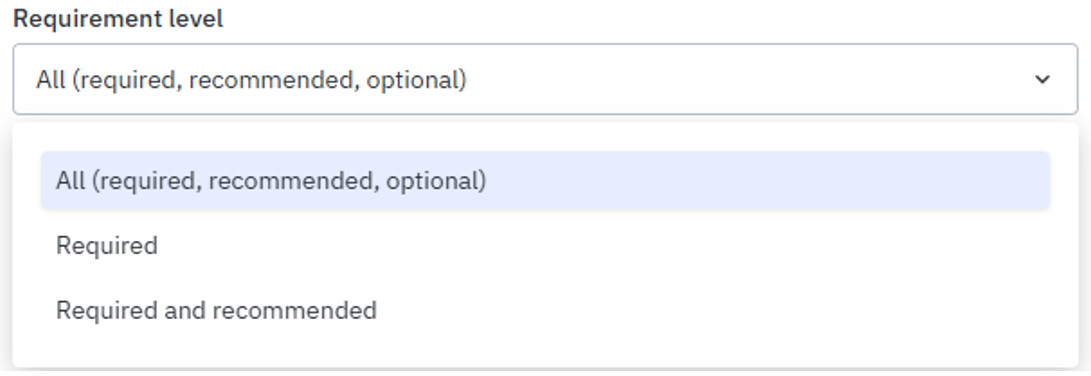1091x376 pixels.
Task: Click the "Requirement level" label
Action: [118, 19]
